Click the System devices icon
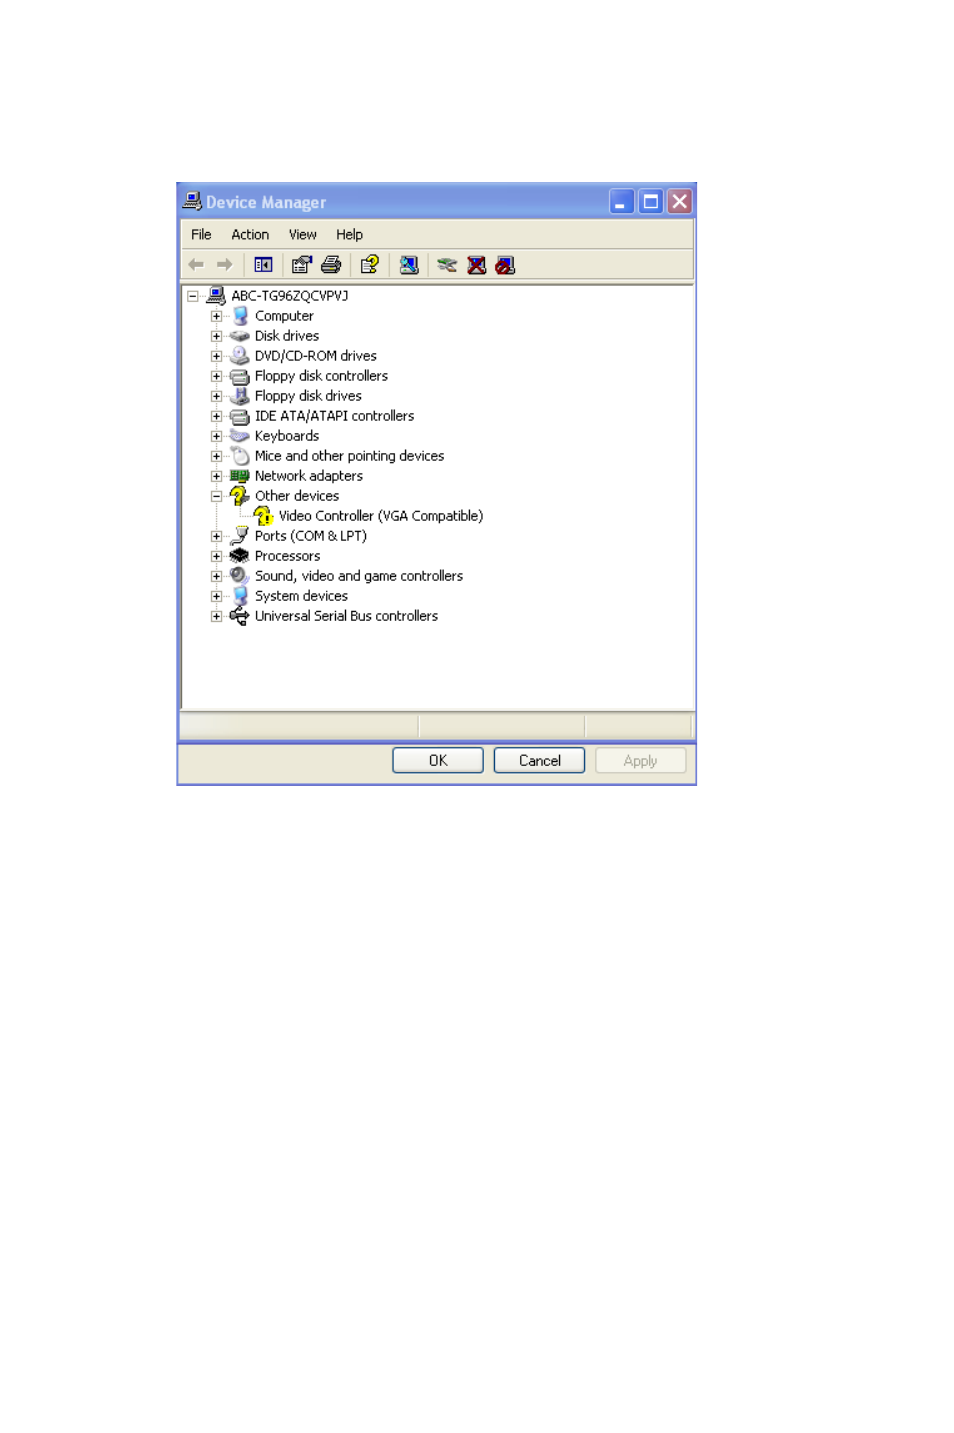The image size is (954, 1433). tap(240, 596)
